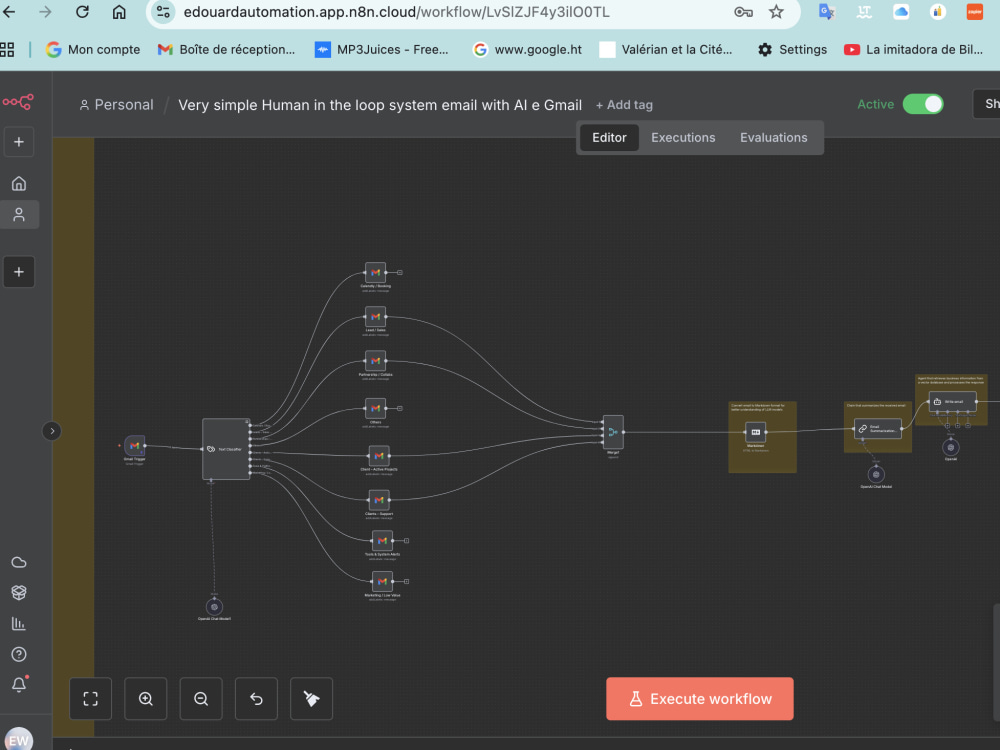Click the lower plus add-project button in sidebar

tap(18, 272)
